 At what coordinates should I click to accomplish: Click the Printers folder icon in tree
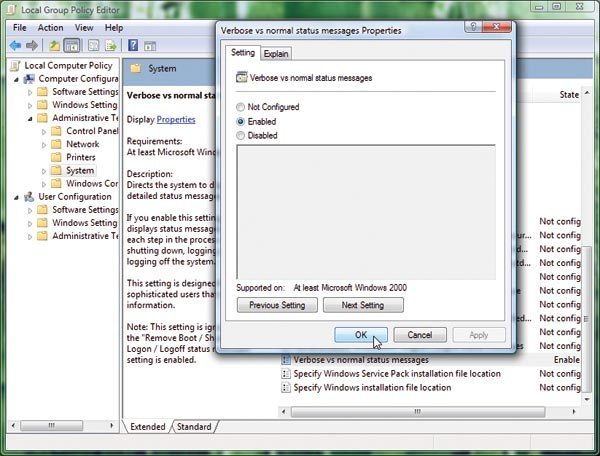pos(58,157)
